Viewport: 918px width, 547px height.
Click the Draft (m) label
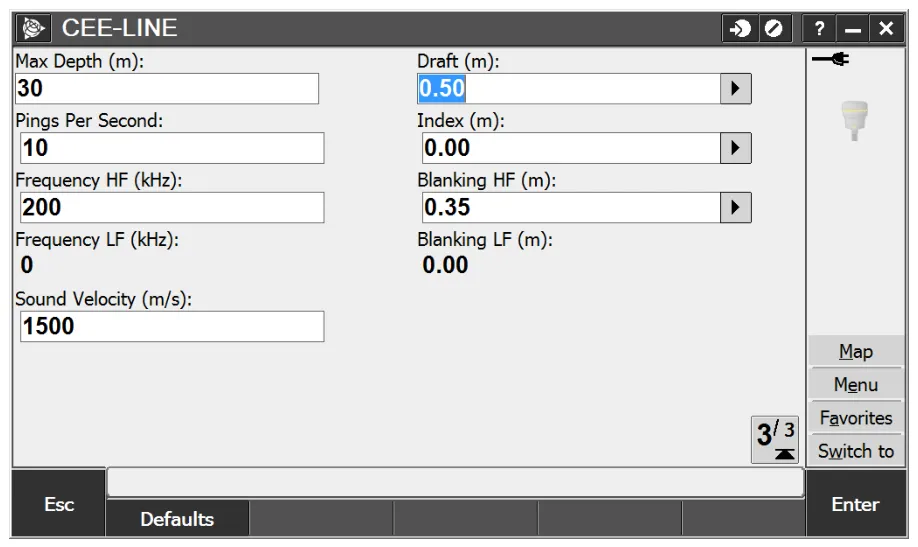(458, 61)
